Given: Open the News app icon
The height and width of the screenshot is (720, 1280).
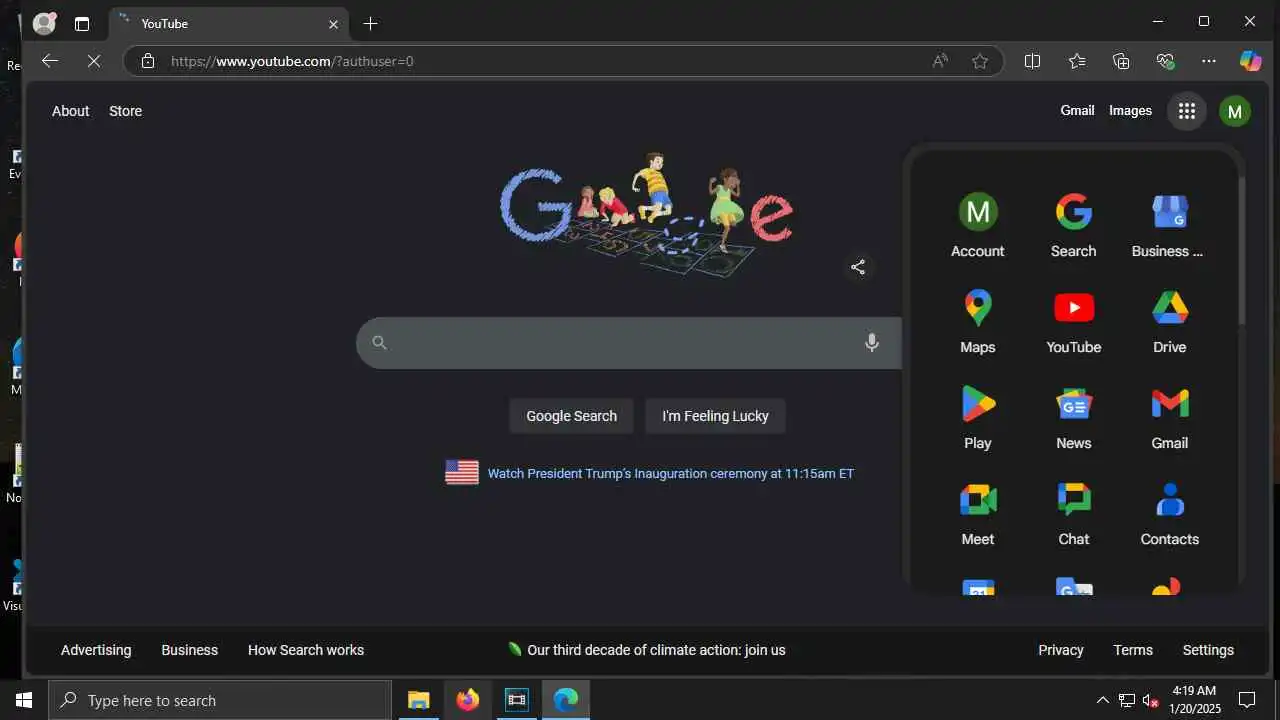Looking at the screenshot, I should 1073,419.
